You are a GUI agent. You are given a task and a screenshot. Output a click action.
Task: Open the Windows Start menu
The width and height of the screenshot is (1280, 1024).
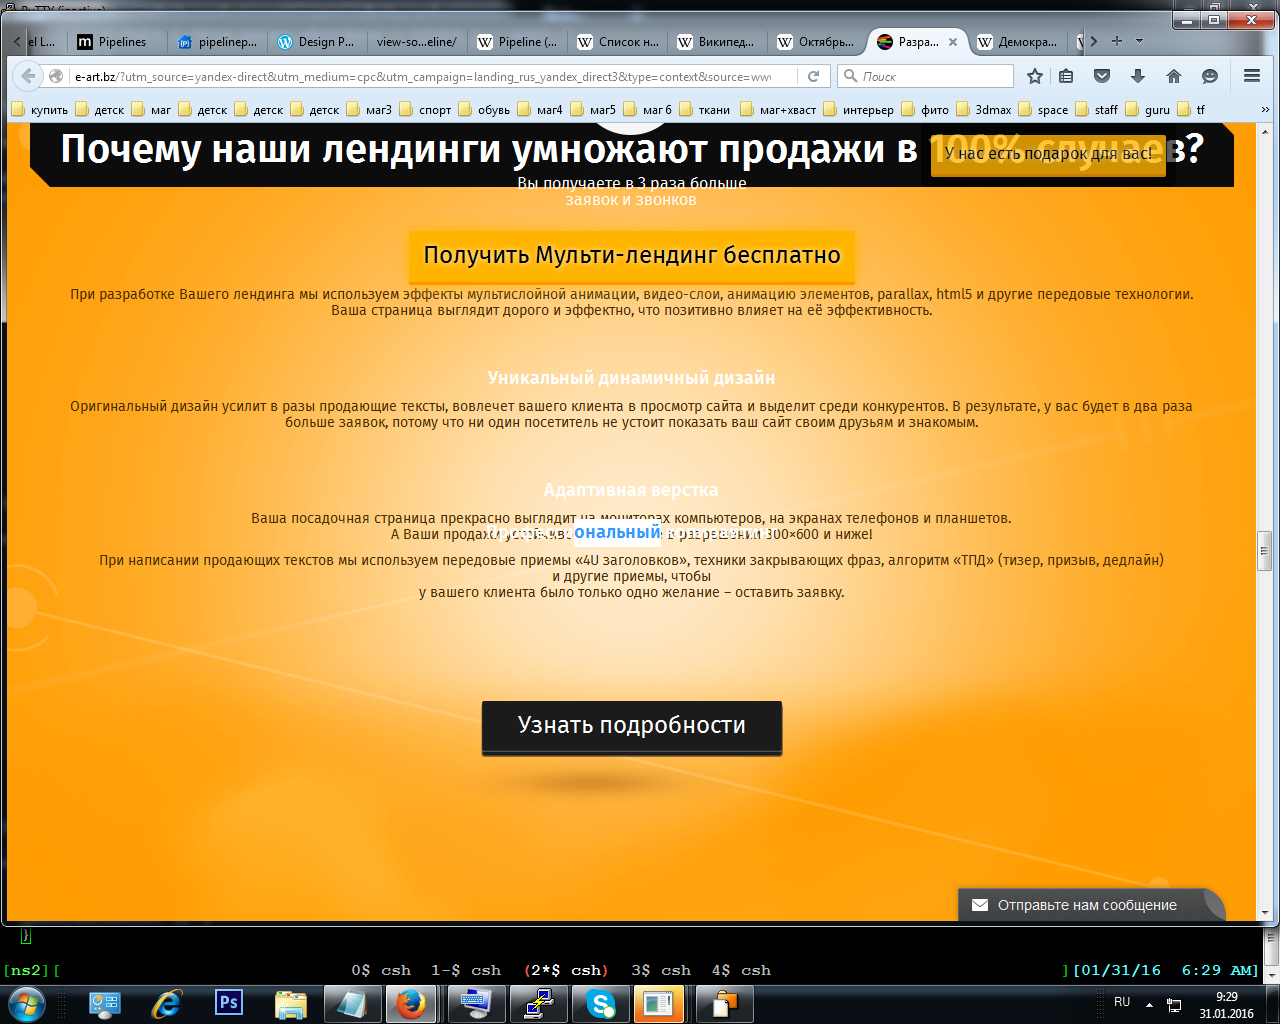[27, 1003]
